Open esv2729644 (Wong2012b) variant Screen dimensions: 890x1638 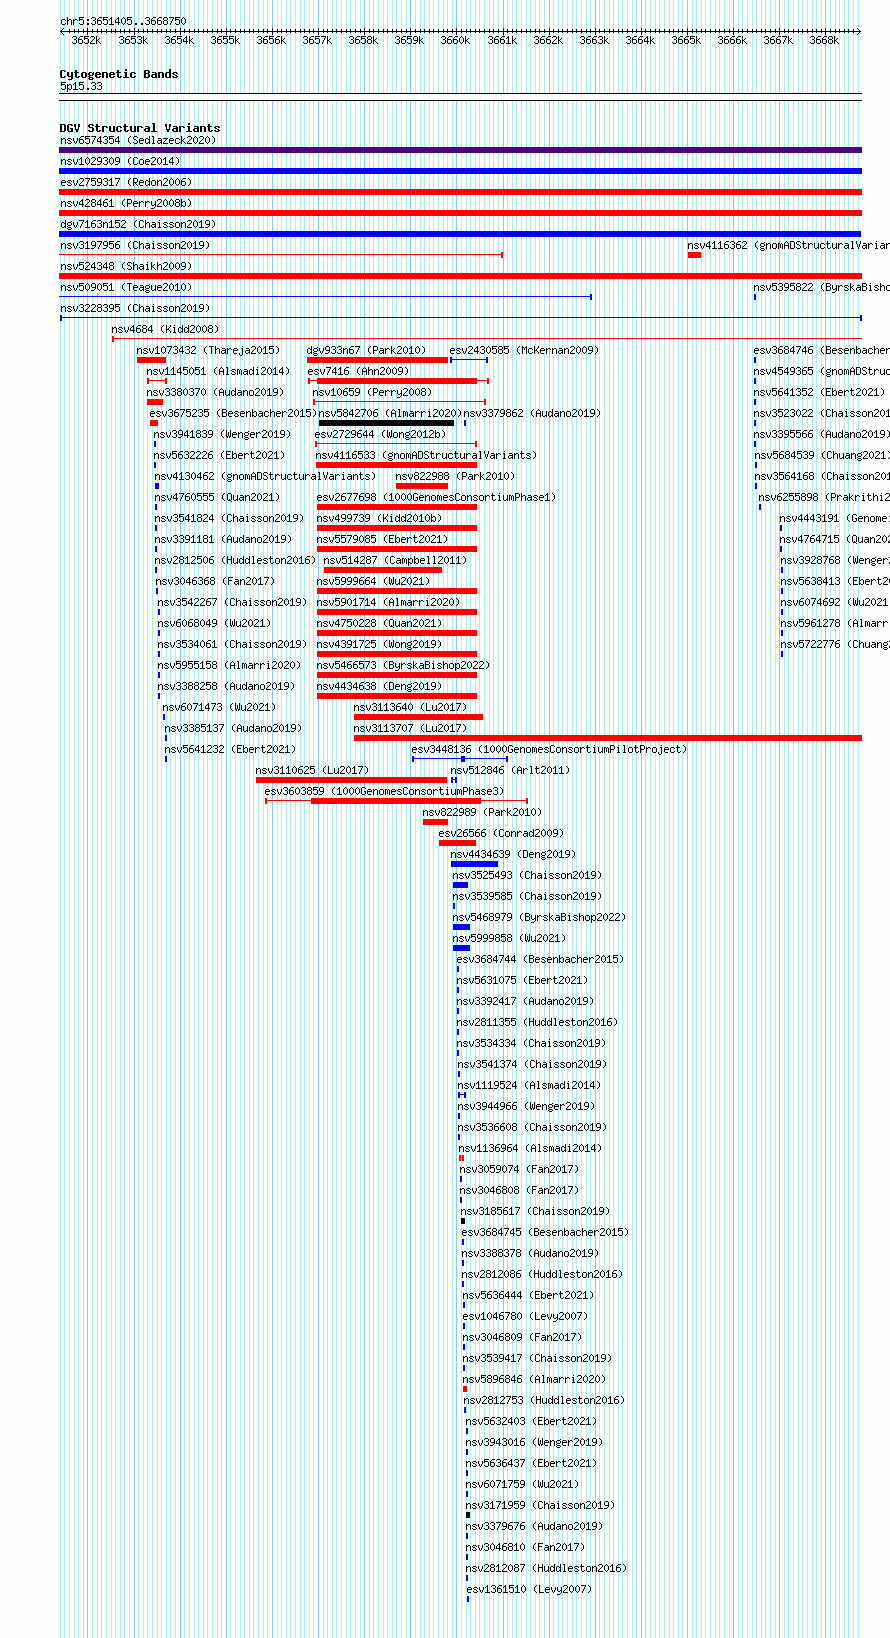pyautogui.click(x=380, y=434)
